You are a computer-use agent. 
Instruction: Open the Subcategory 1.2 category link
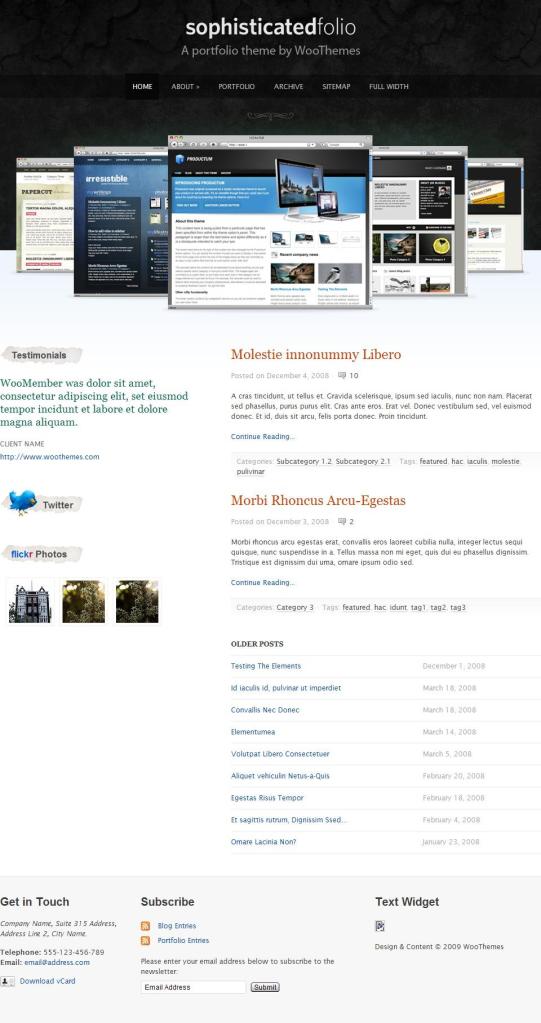coord(304,461)
